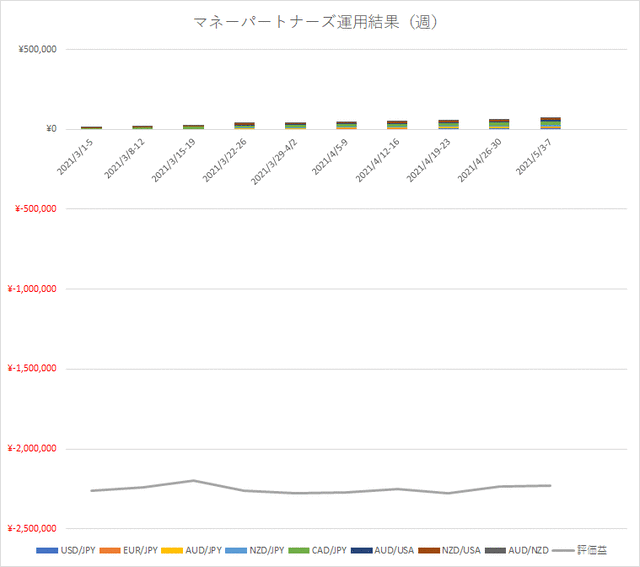Click the USD/JPY legend label
Viewport: 640px width, 567px height.
[x=78, y=551]
